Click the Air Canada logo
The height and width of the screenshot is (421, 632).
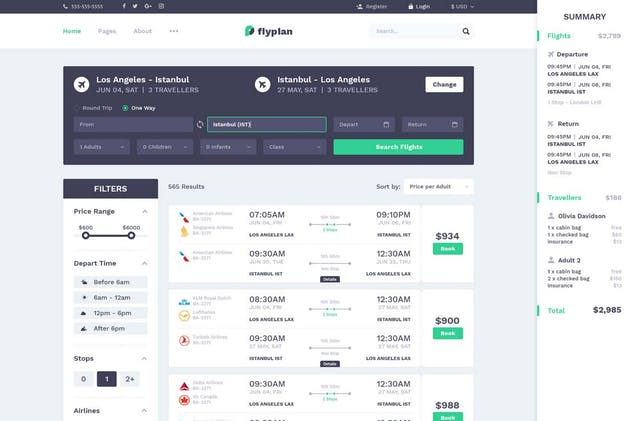tap(184, 400)
